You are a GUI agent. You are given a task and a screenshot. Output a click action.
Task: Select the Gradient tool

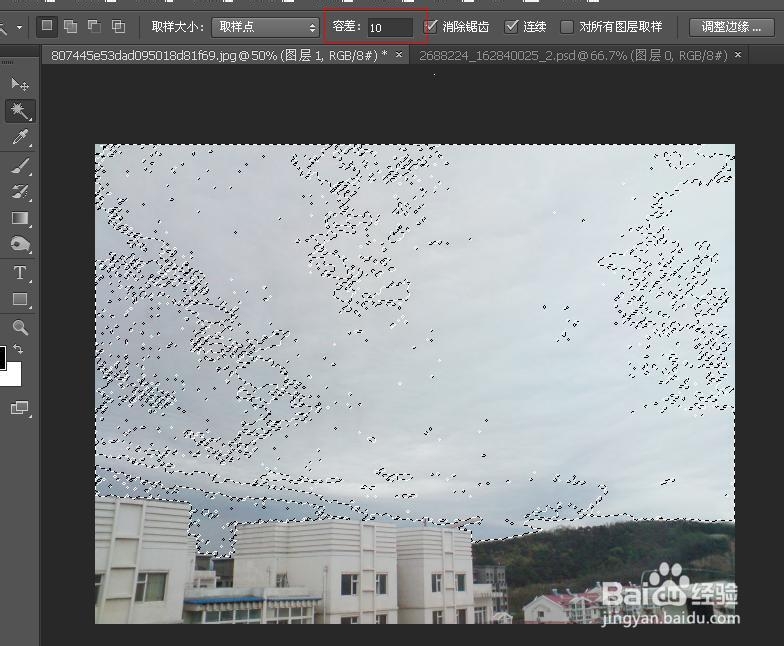[x=20, y=218]
